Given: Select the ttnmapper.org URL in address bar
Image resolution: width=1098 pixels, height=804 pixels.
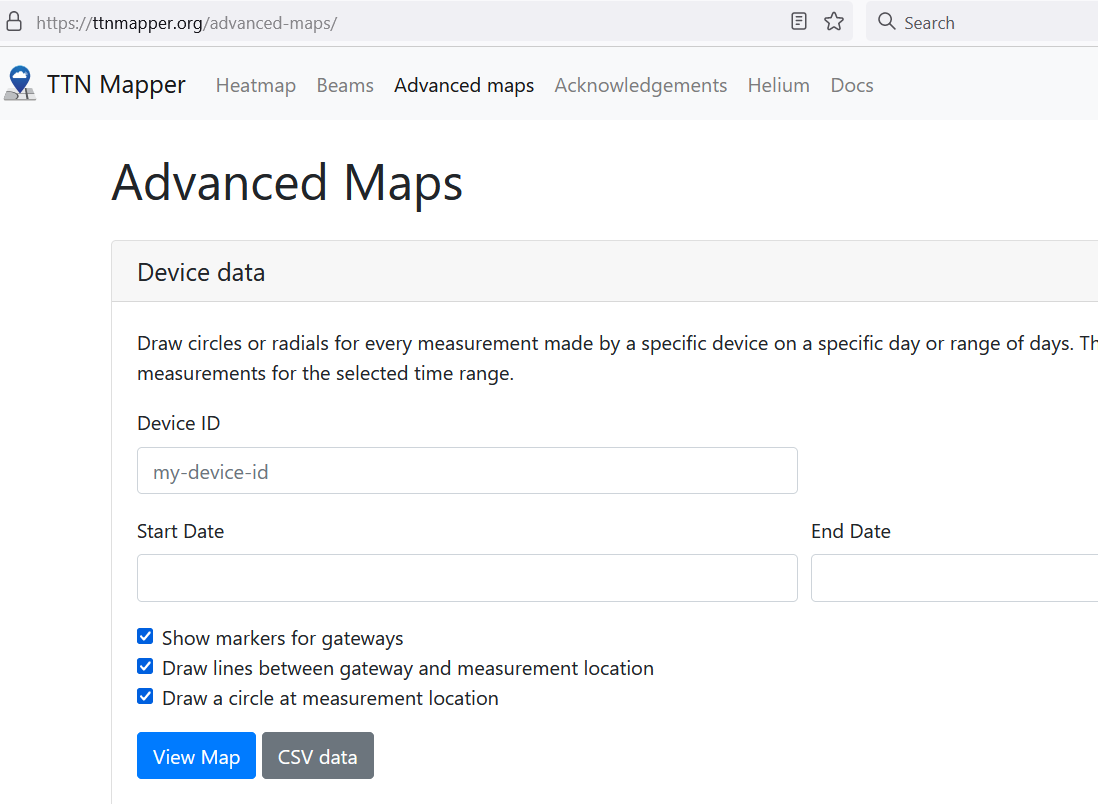Looking at the screenshot, I should pos(187,23).
